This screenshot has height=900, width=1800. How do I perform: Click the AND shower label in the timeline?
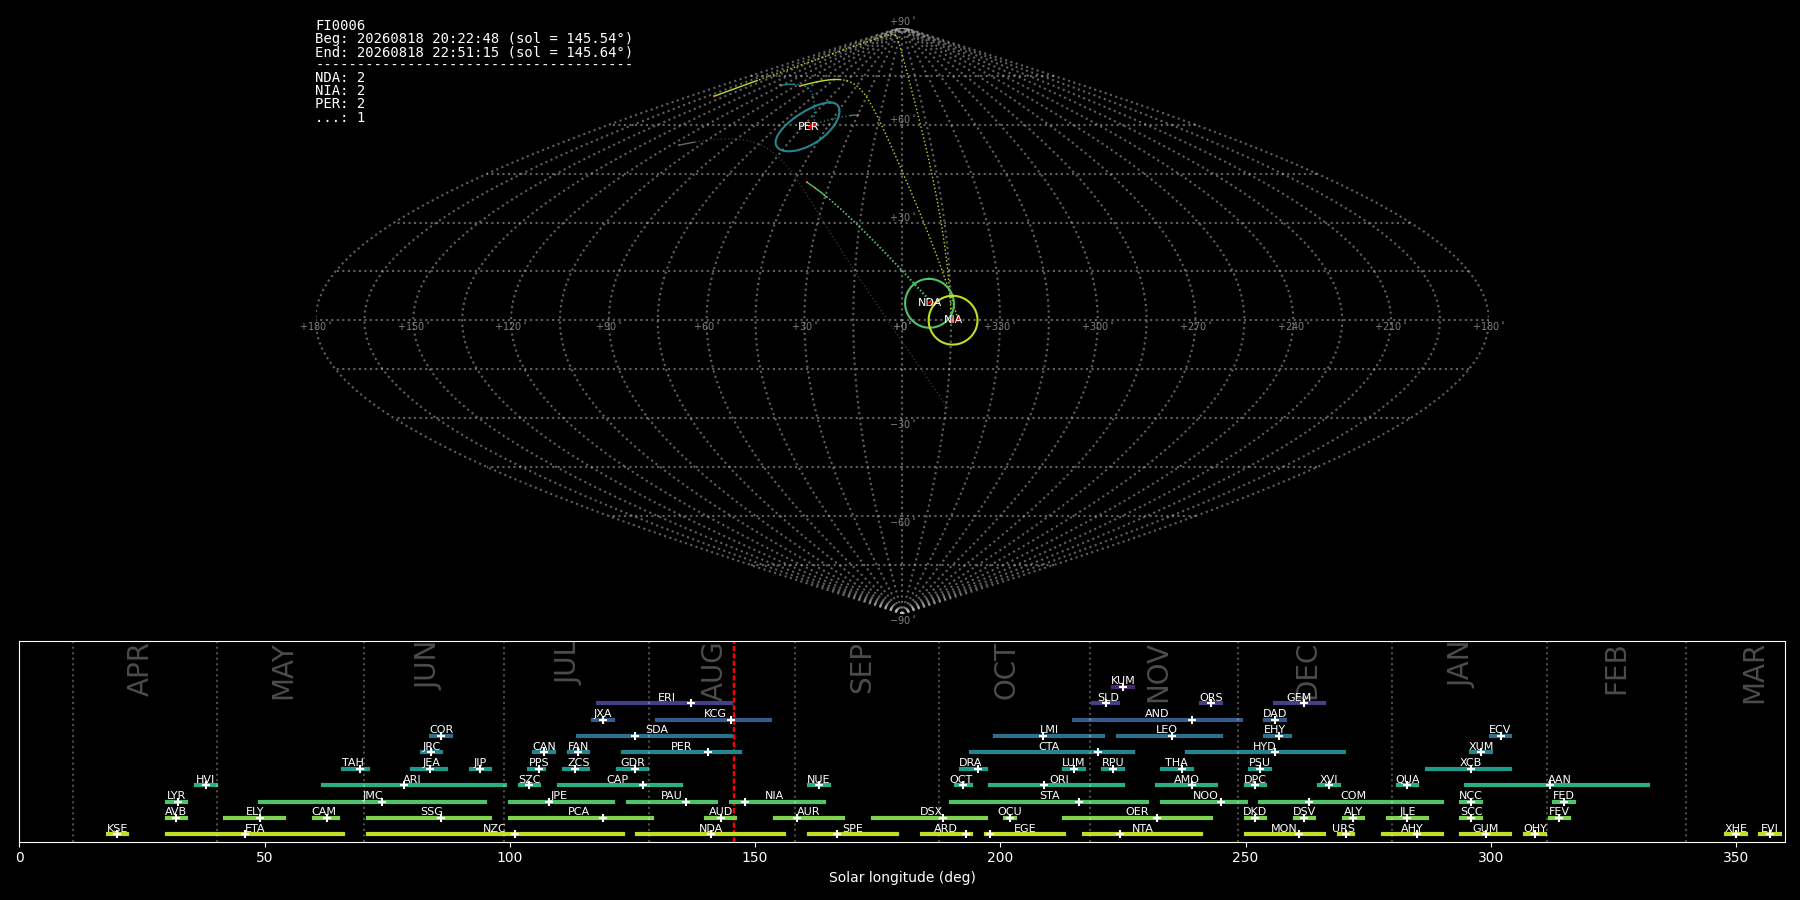coord(1157,714)
